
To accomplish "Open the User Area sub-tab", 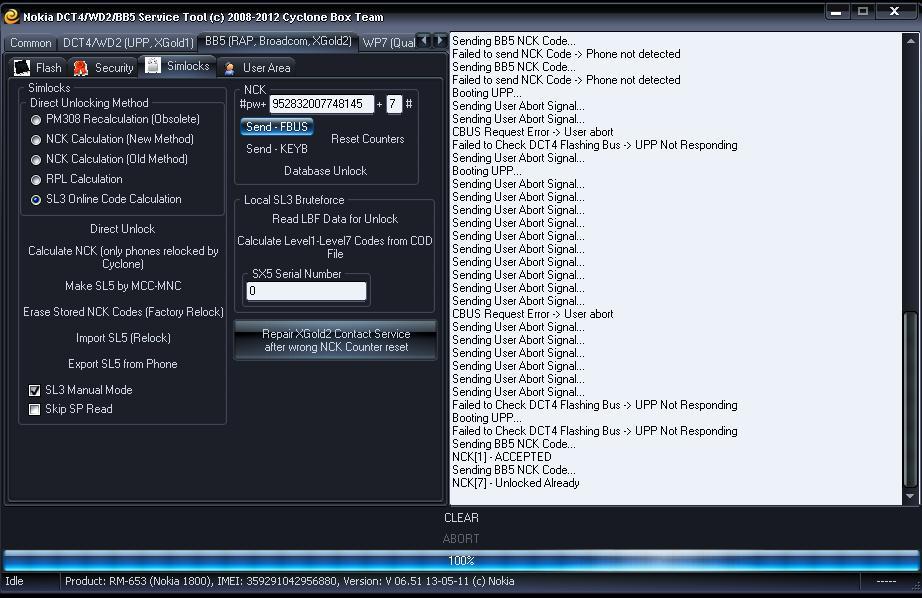I will coord(258,68).
